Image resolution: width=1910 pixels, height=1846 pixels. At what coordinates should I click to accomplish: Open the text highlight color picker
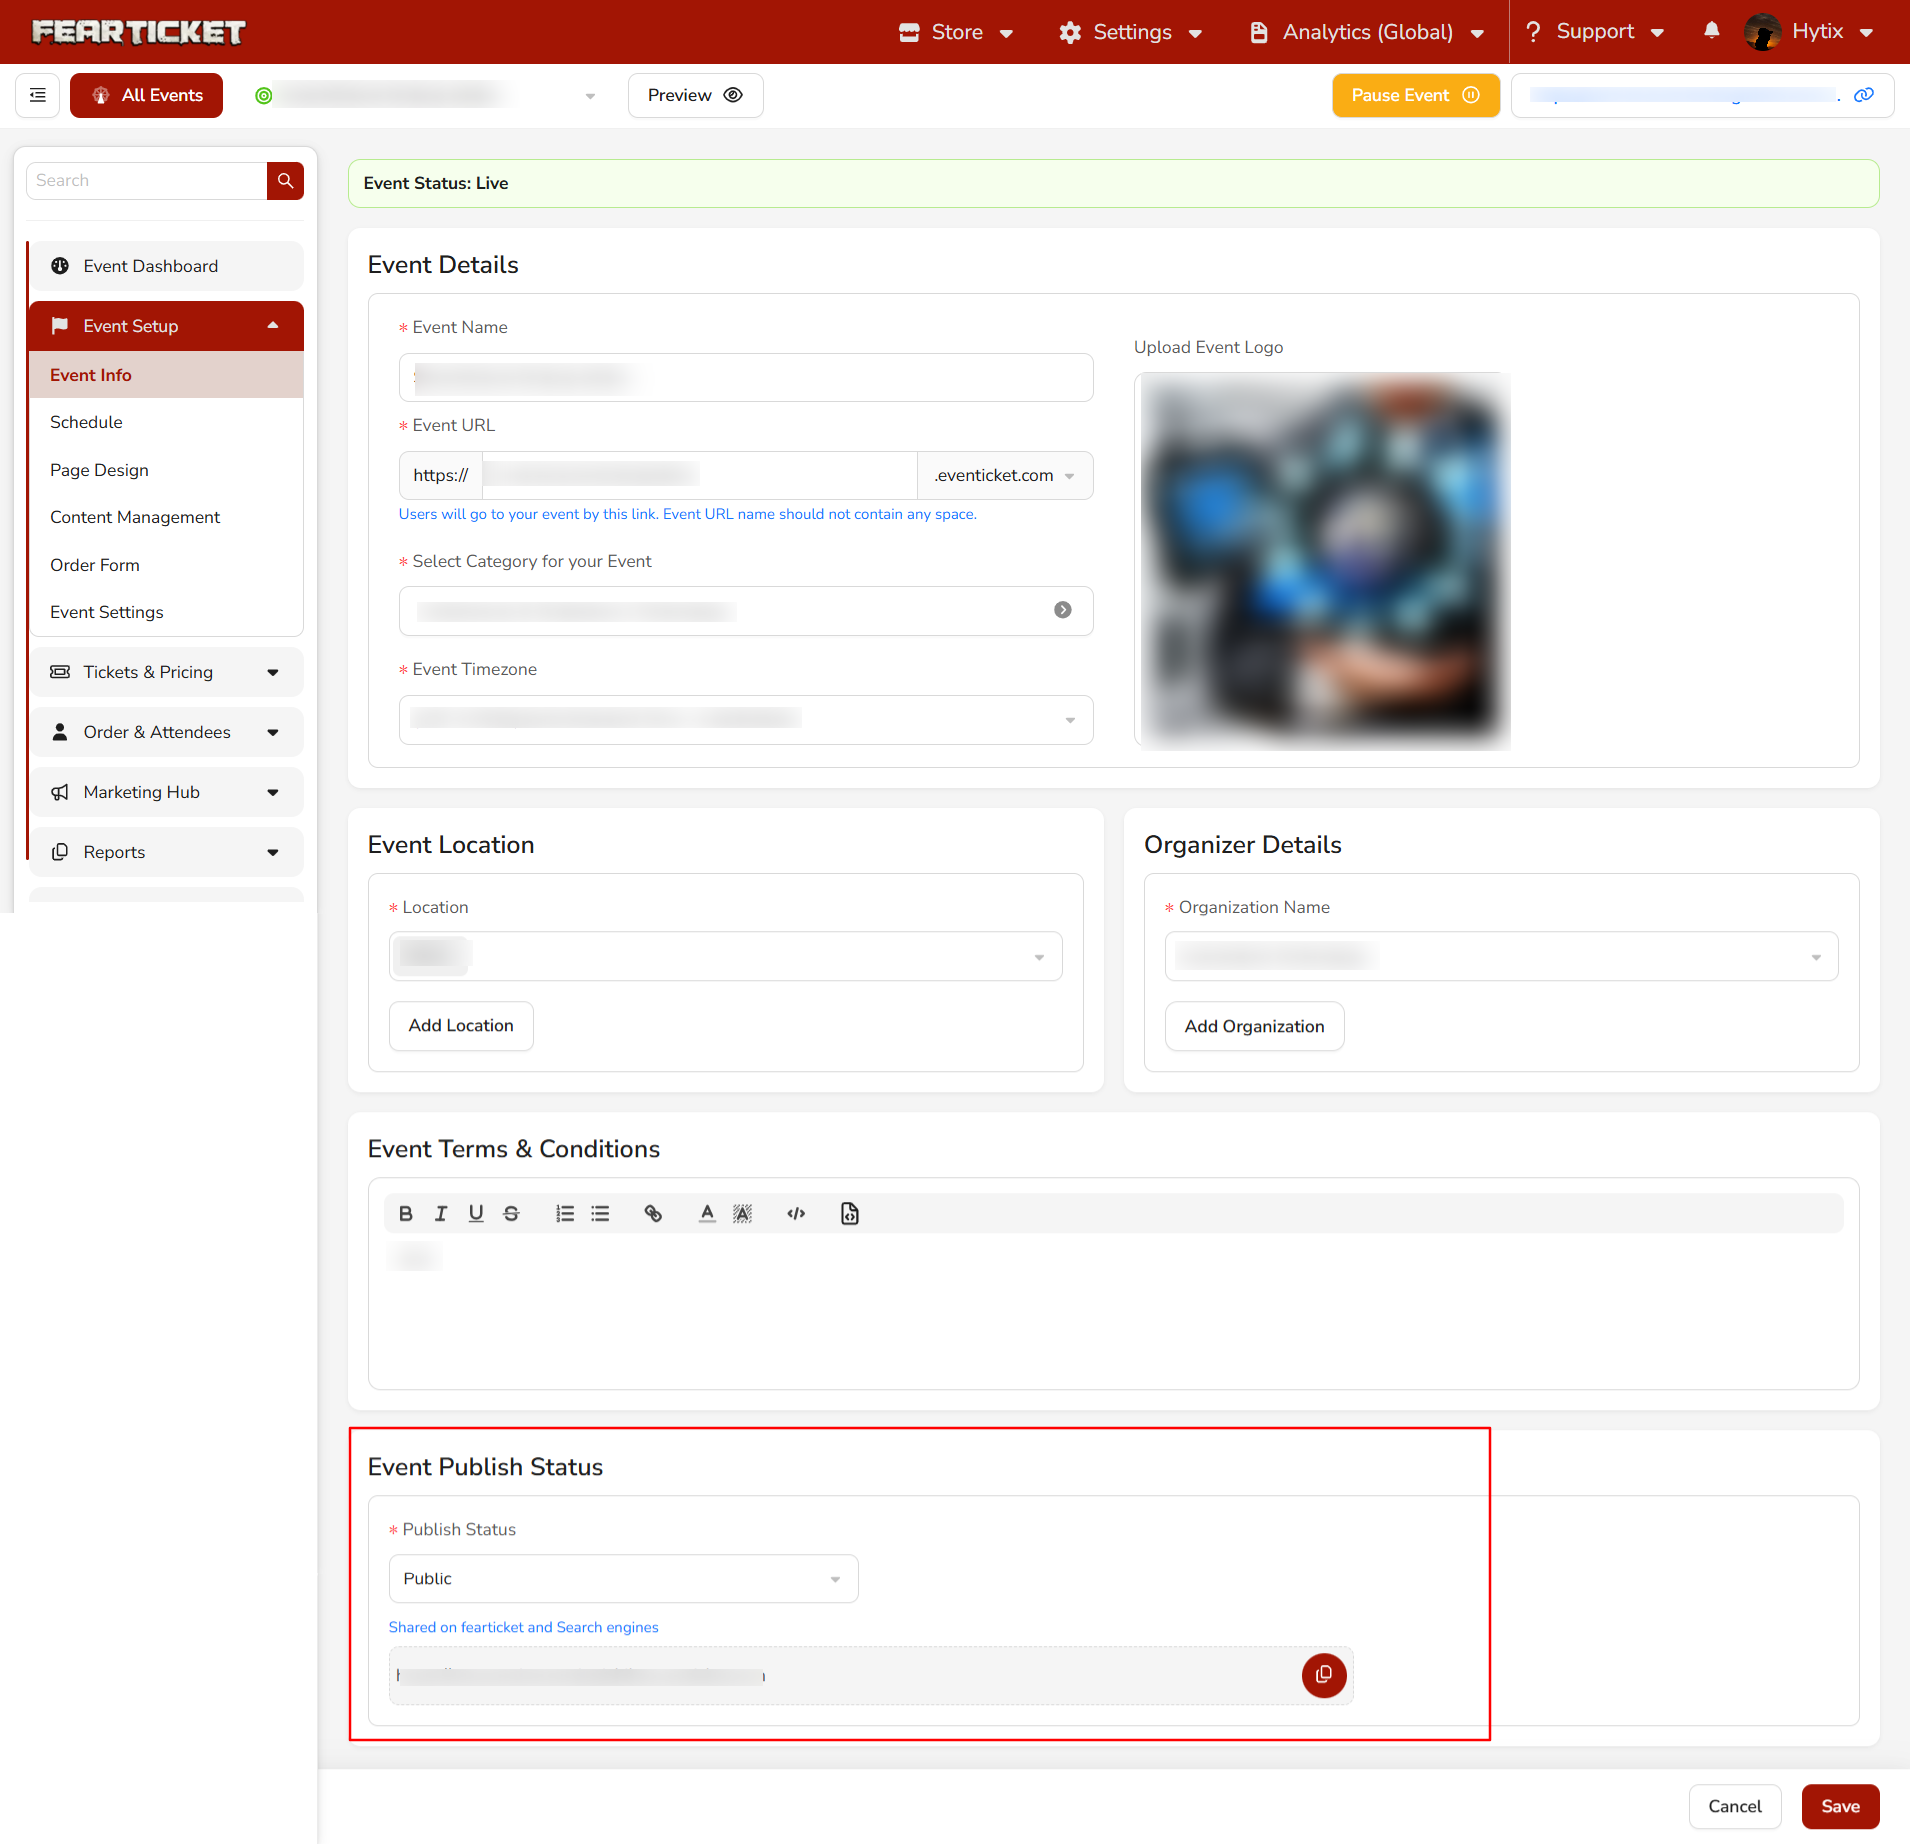tap(742, 1213)
